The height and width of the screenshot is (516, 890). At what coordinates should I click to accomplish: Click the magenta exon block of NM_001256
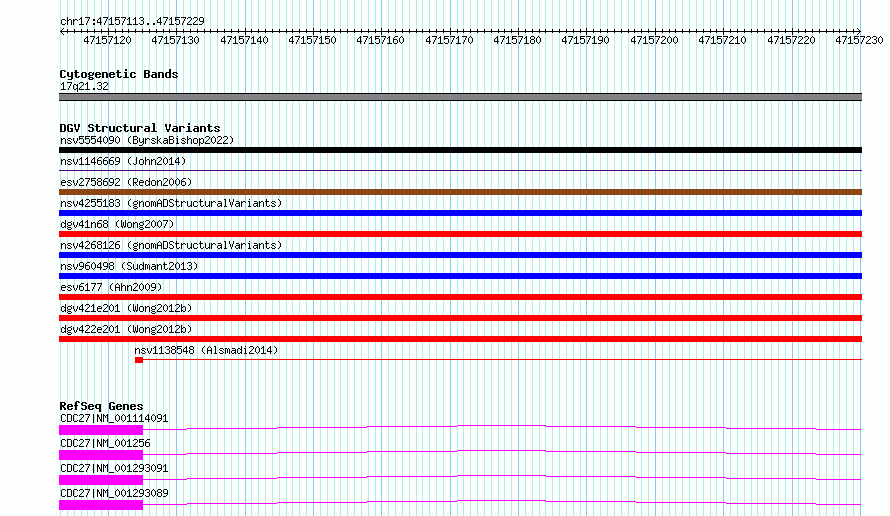coord(101,455)
